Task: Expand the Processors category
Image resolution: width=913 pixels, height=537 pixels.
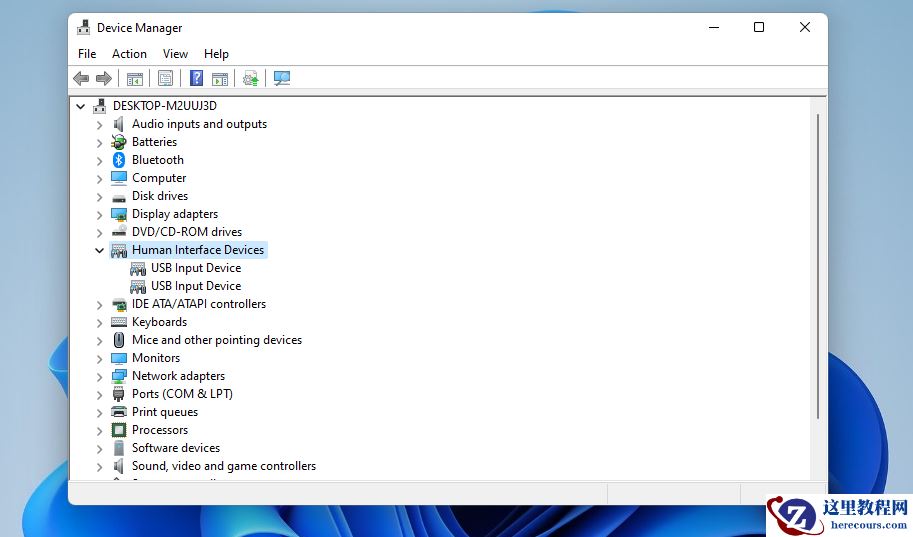Action: [100, 431]
